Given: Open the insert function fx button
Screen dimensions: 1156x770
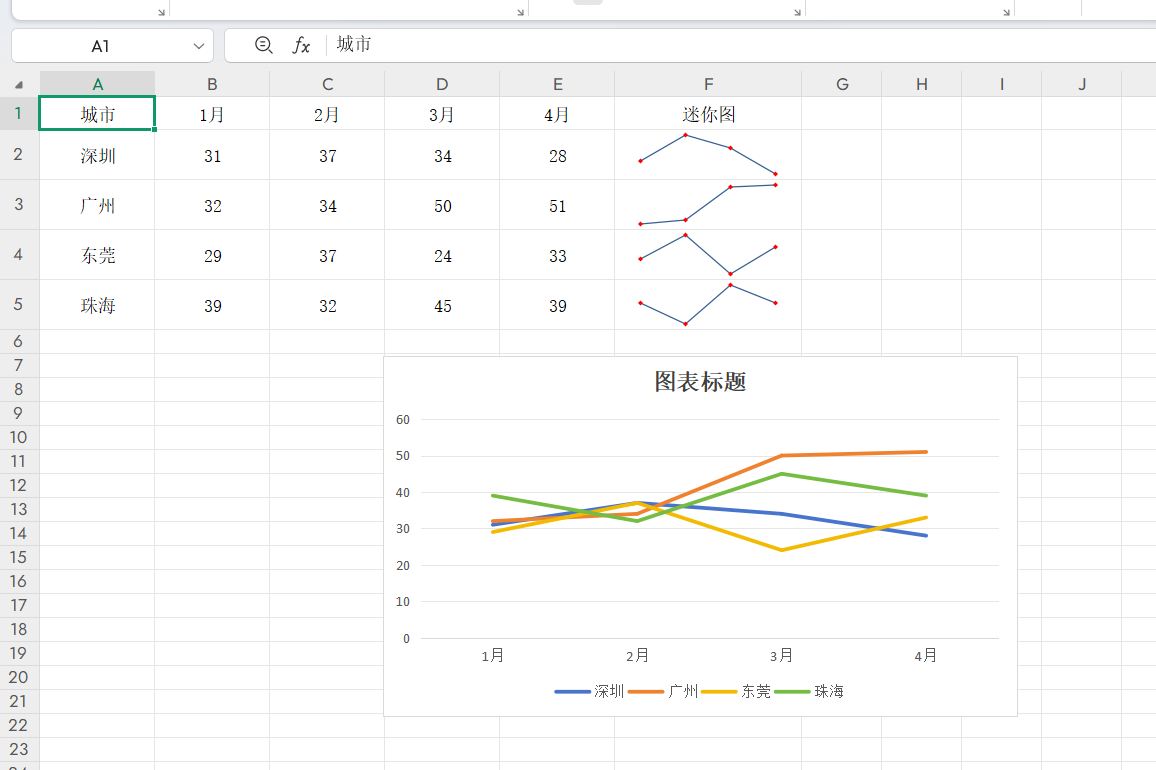Looking at the screenshot, I should (301, 45).
